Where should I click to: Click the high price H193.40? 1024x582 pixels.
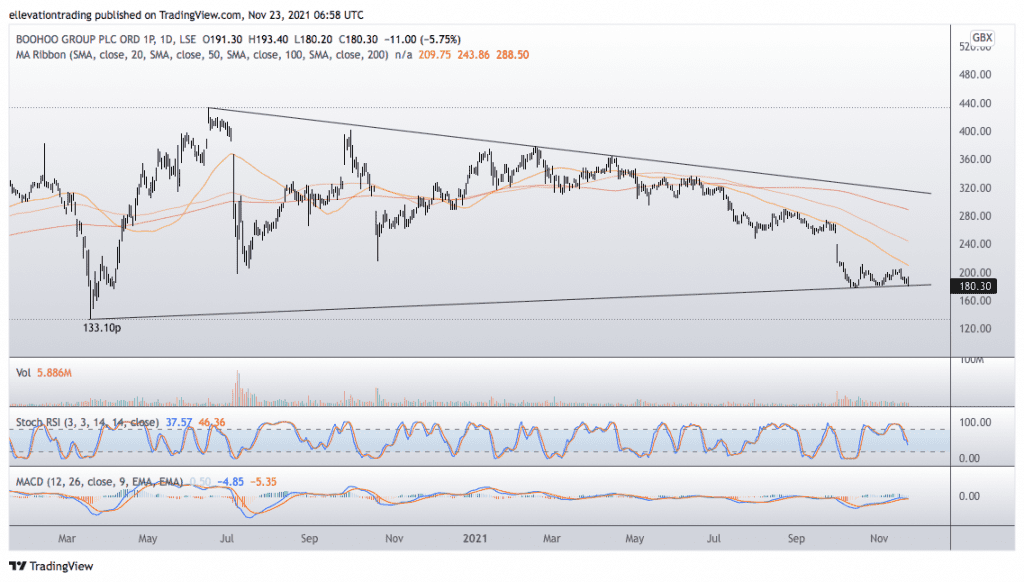[268, 39]
